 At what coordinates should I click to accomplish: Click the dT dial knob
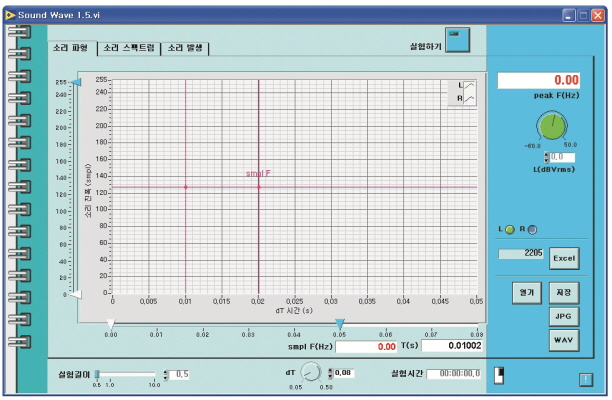tap(312, 373)
